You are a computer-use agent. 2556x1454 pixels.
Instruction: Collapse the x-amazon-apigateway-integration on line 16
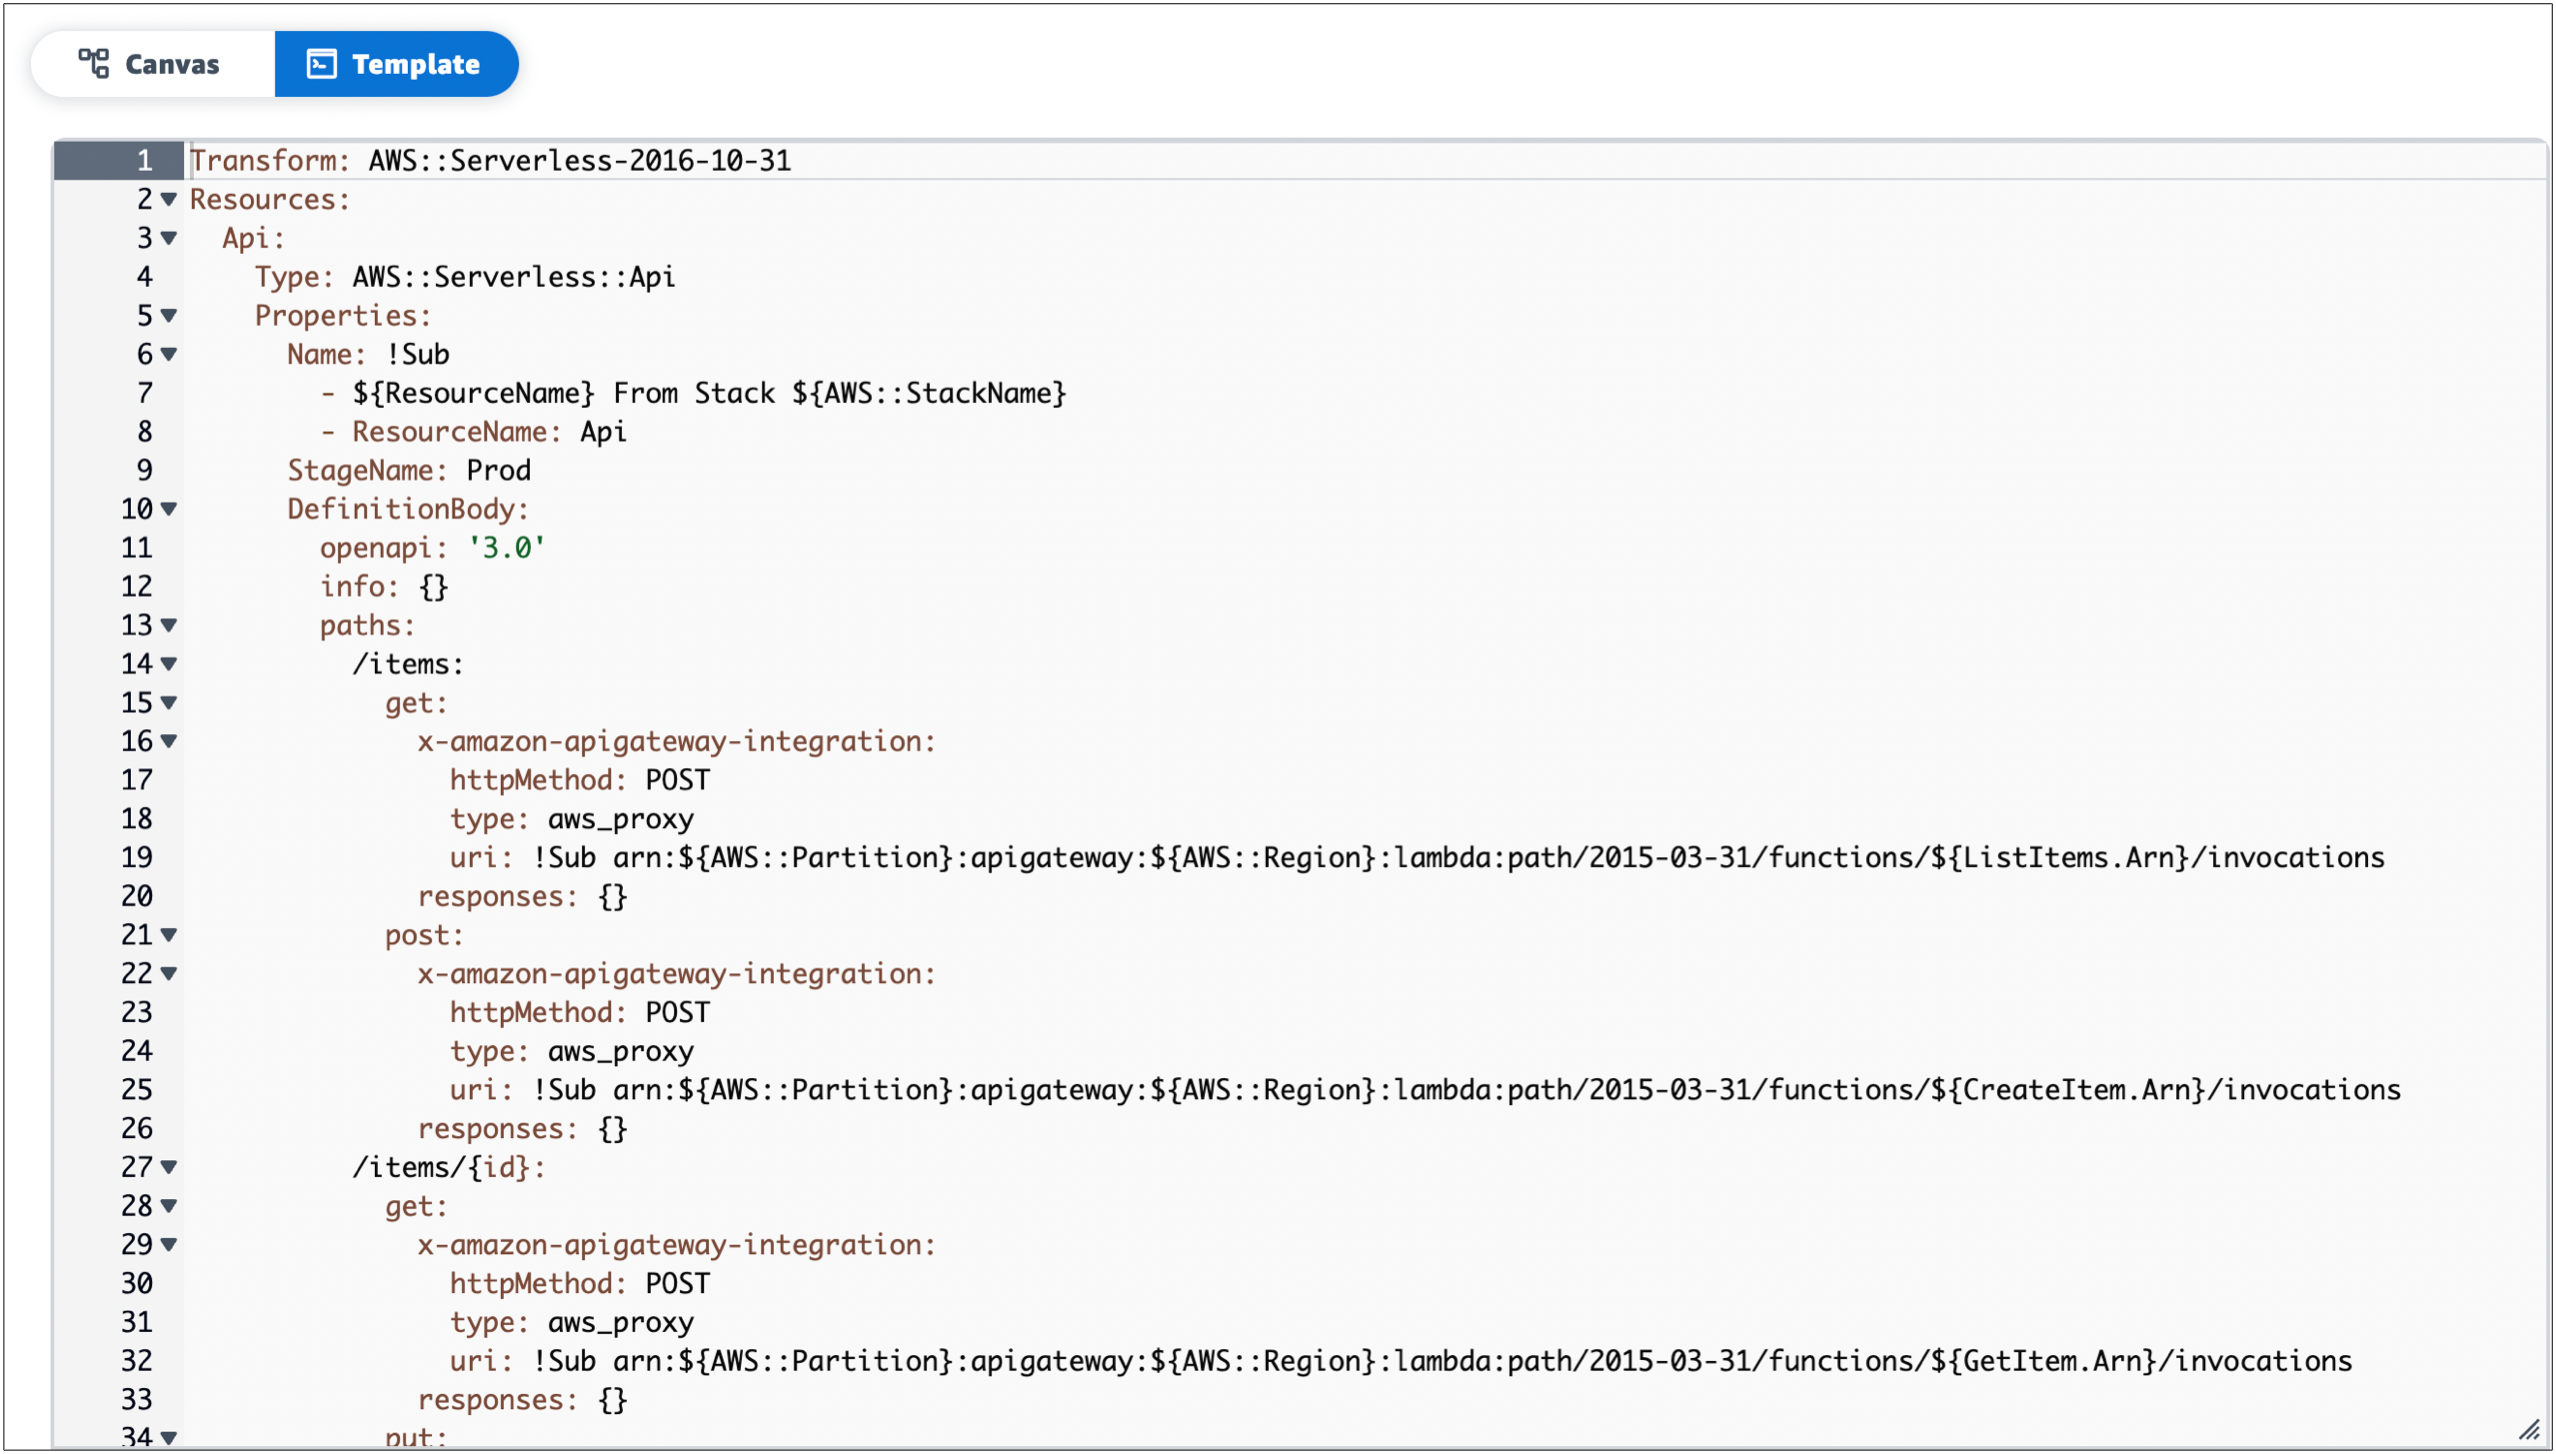[168, 742]
